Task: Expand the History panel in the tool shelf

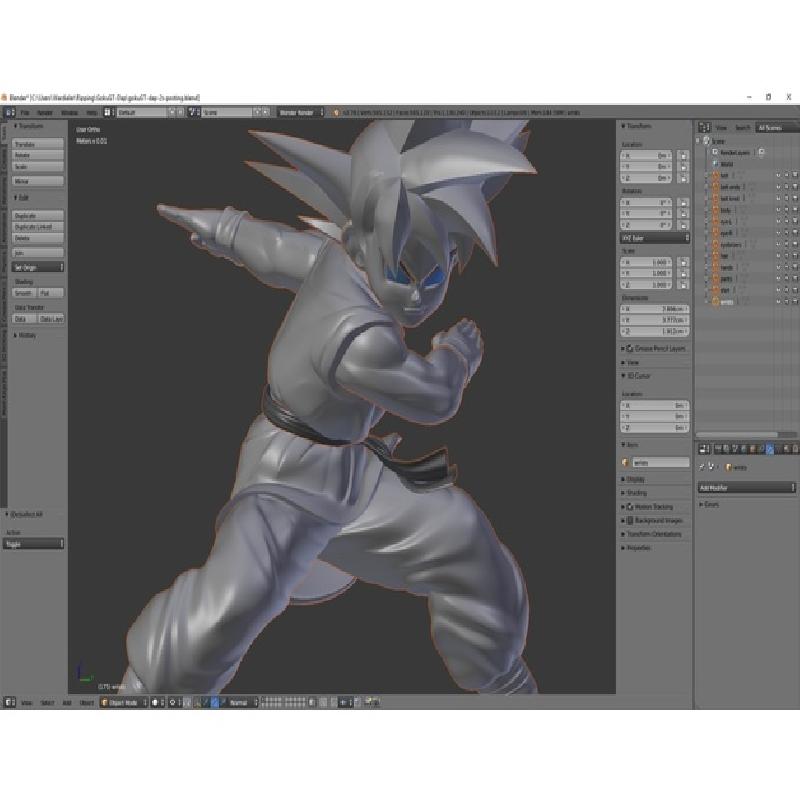Action: (x=25, y=335)
